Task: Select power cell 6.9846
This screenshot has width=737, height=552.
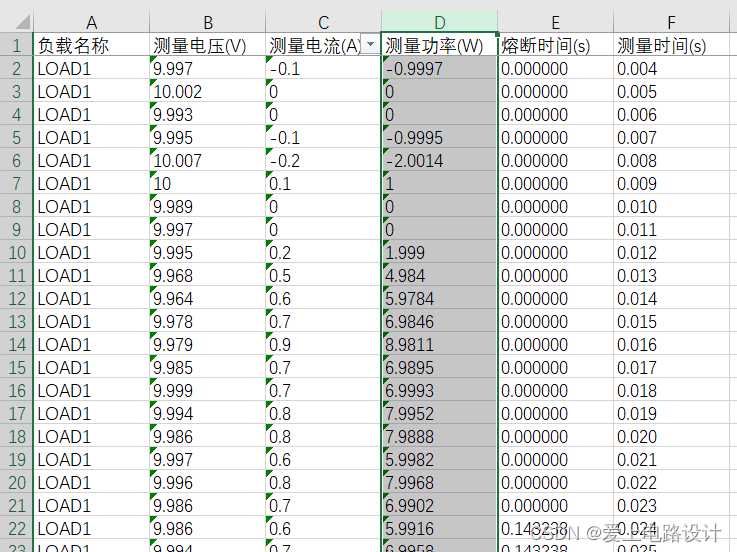Action: (439, 322)
